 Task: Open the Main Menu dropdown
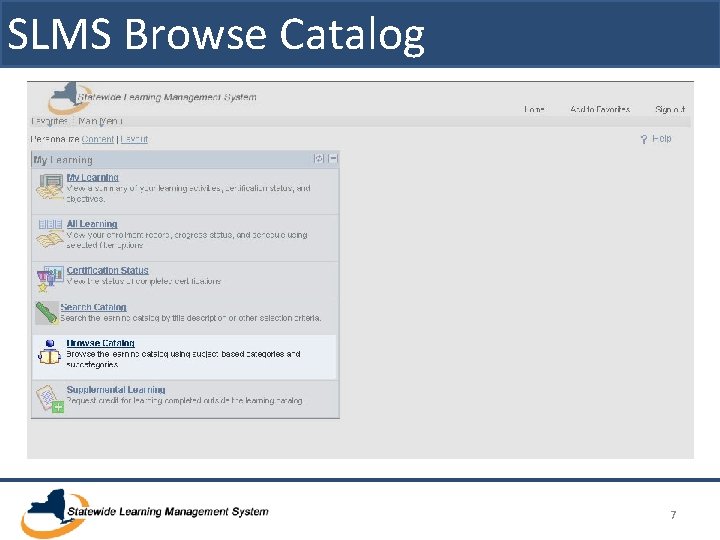tap(100, 121)
